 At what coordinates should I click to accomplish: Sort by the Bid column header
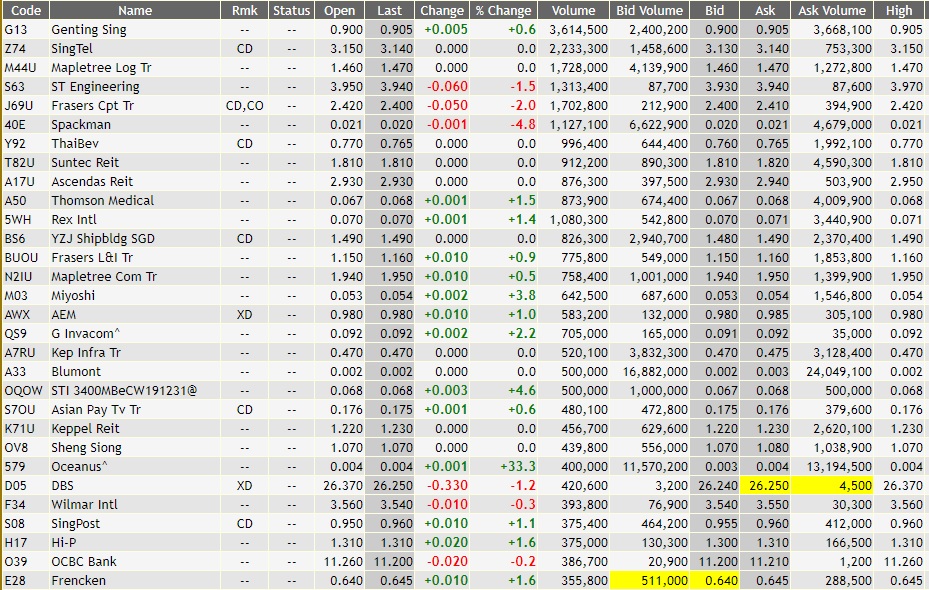coord(715,10)
